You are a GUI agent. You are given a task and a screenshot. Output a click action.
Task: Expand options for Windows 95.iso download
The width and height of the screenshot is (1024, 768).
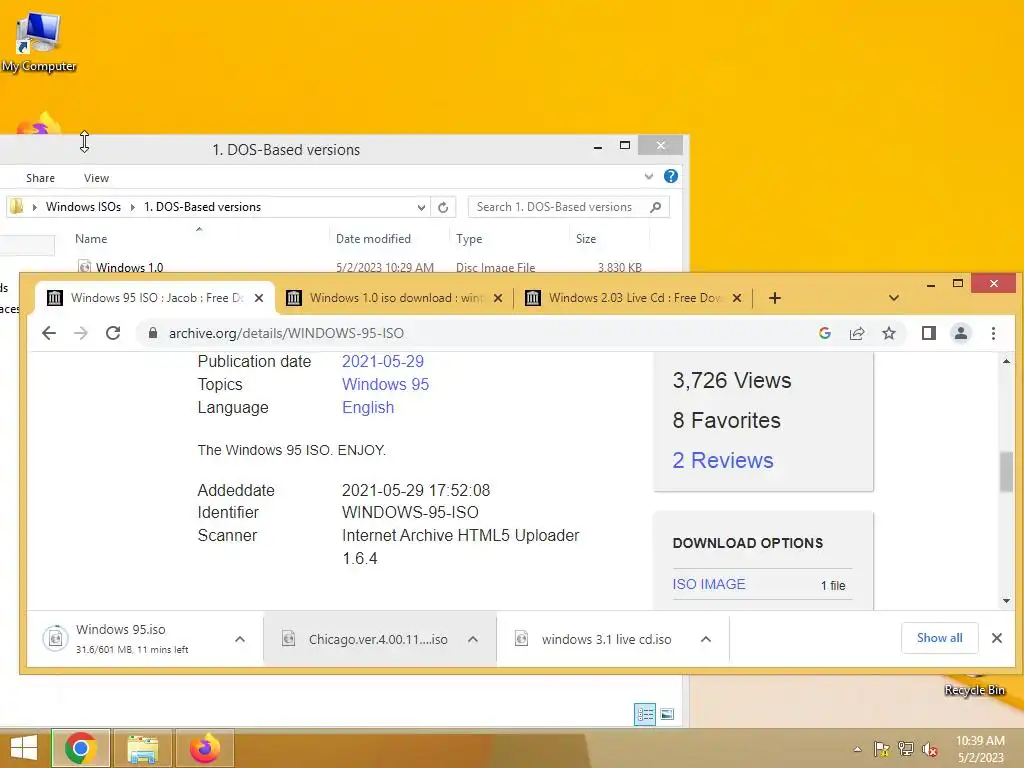pyautogui.click(x=240, y=639)
